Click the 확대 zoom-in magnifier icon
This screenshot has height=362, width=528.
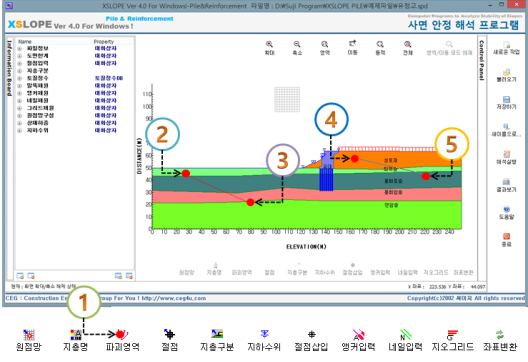(x=269, y=44)
